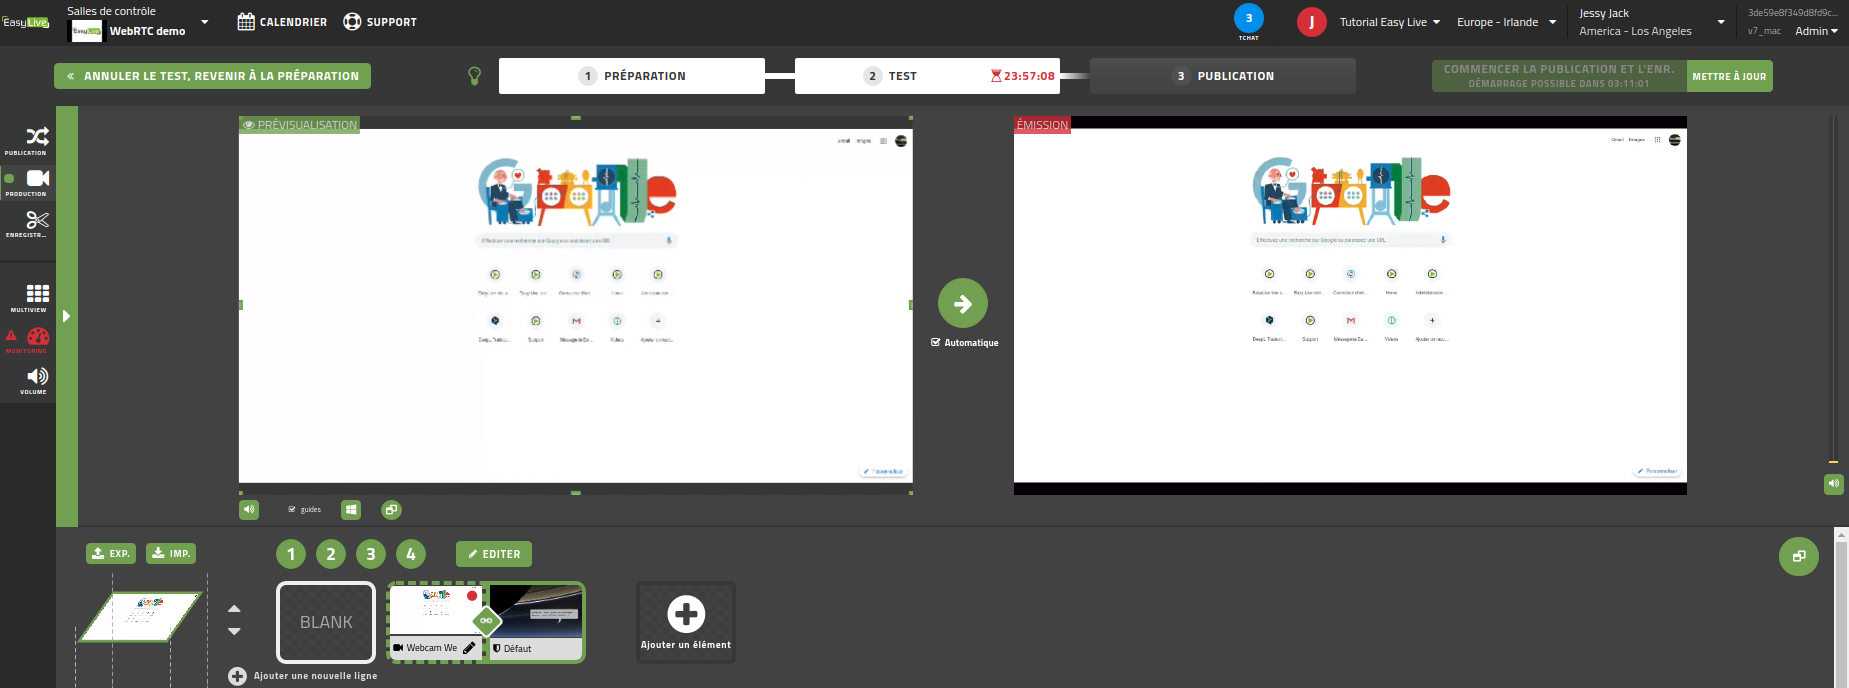1849x688 pixels.
Task: Click the Support lifebuoy icon
Action: point(352,22)
